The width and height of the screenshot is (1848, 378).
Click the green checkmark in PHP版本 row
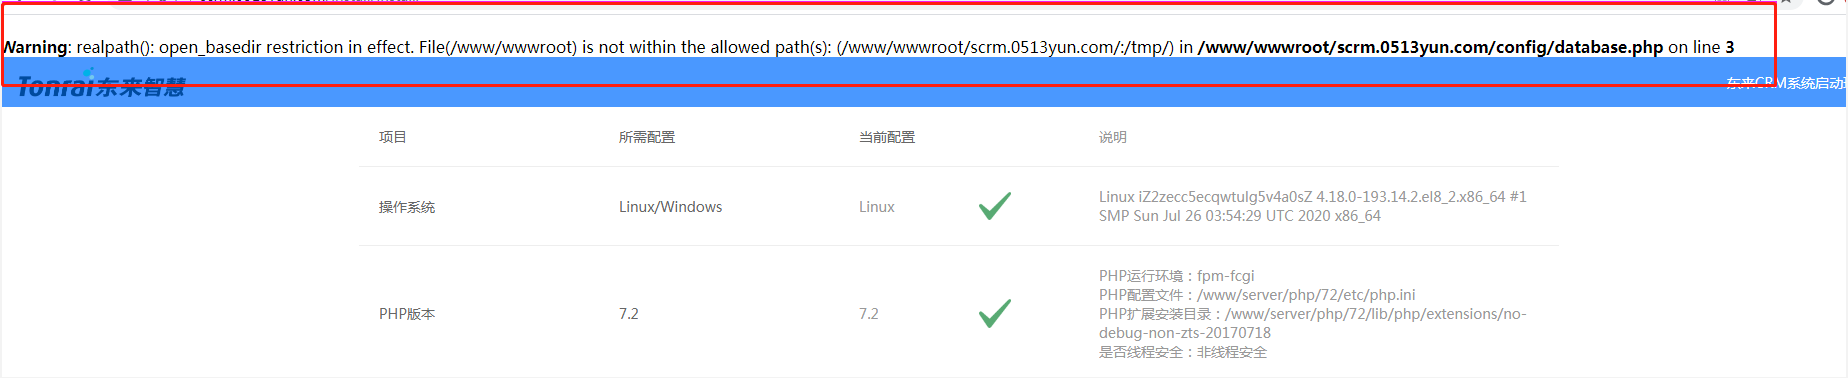click(995, 313)
